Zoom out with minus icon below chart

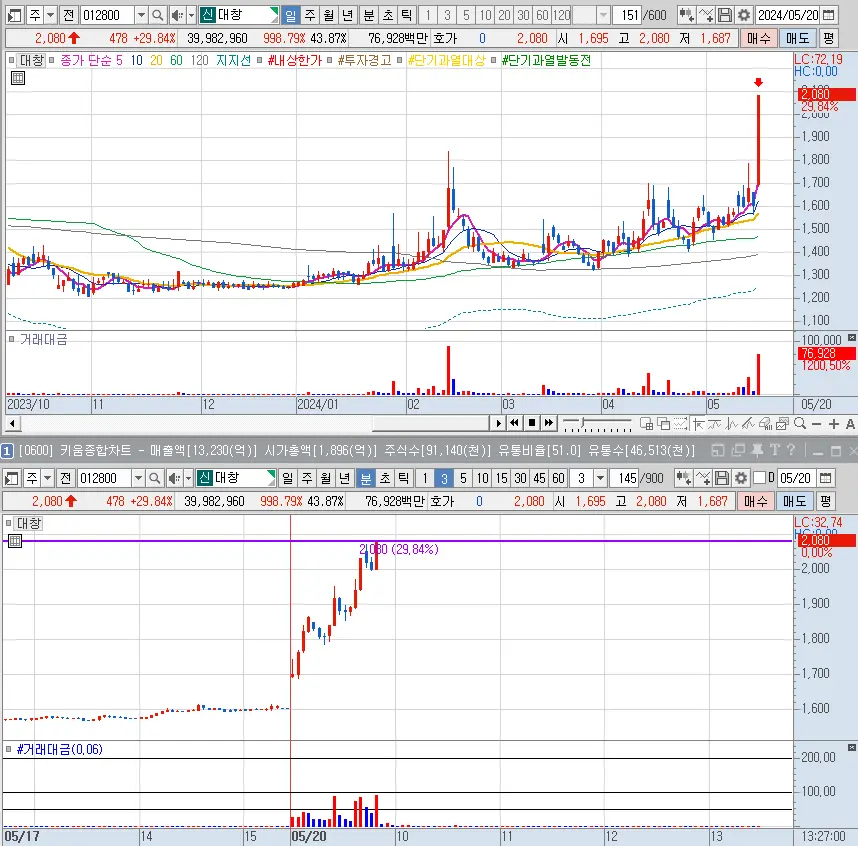[816, 424]
